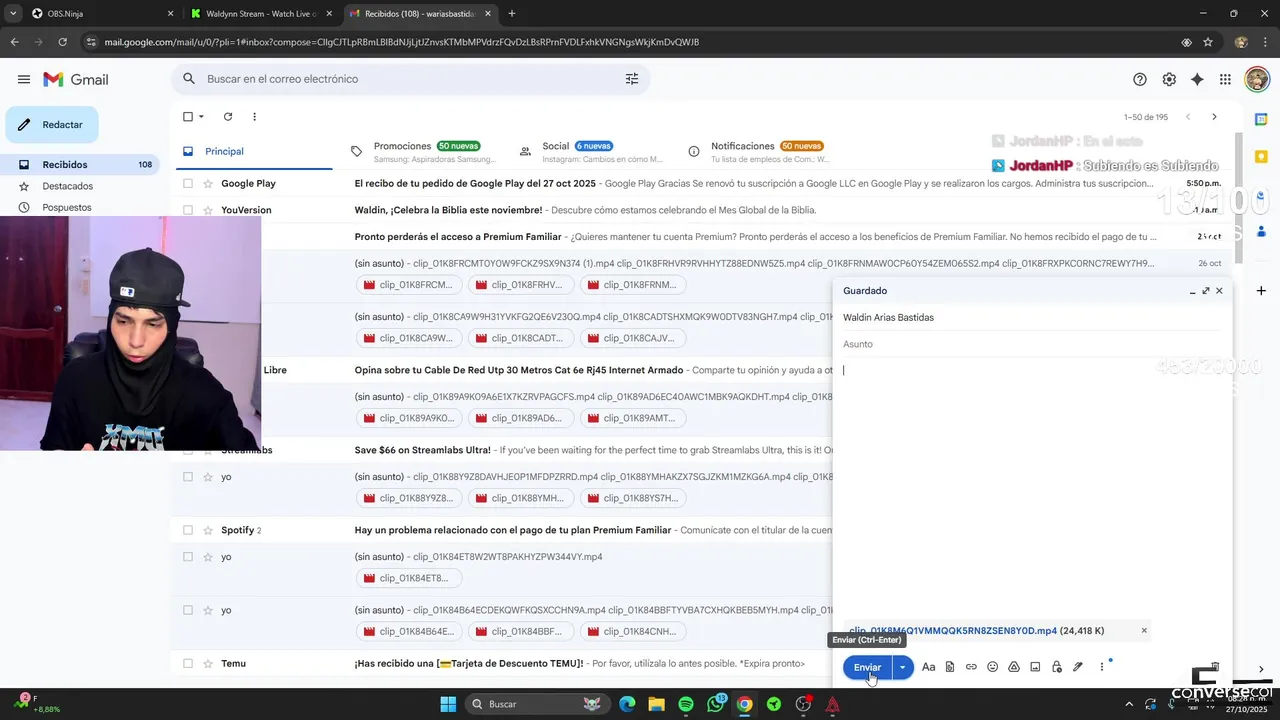The image size is (1280, 720).
Task: Check the Temu email checkbox
Action: (187, 664)
